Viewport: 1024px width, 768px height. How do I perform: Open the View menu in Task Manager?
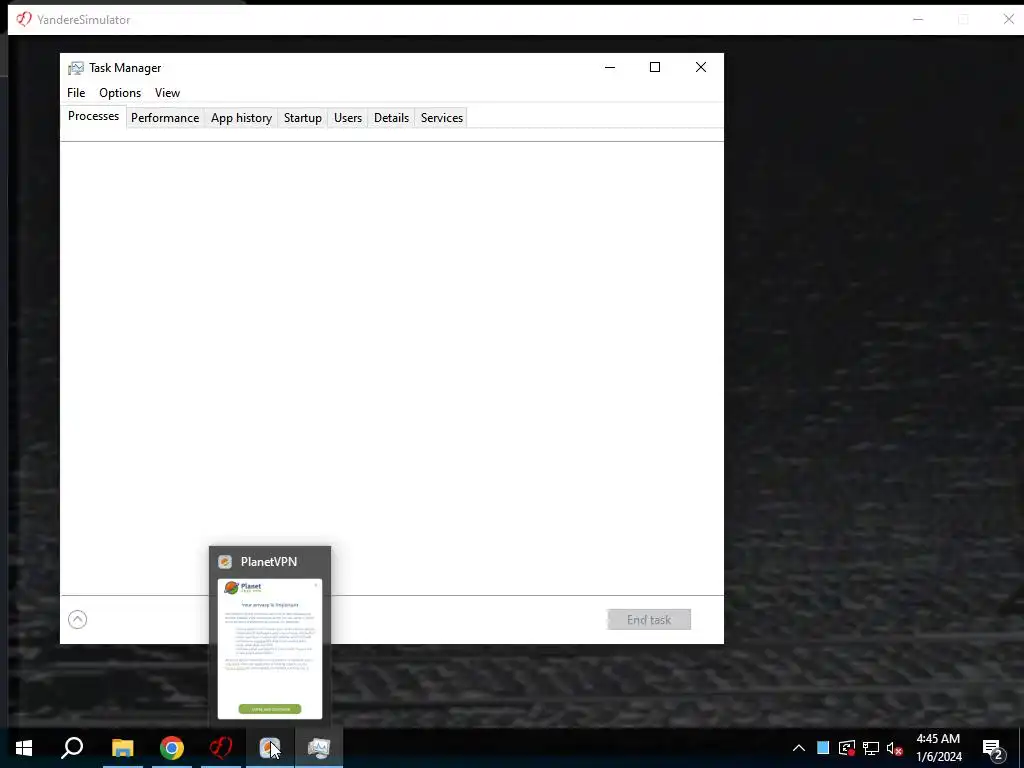click(167, 93)
